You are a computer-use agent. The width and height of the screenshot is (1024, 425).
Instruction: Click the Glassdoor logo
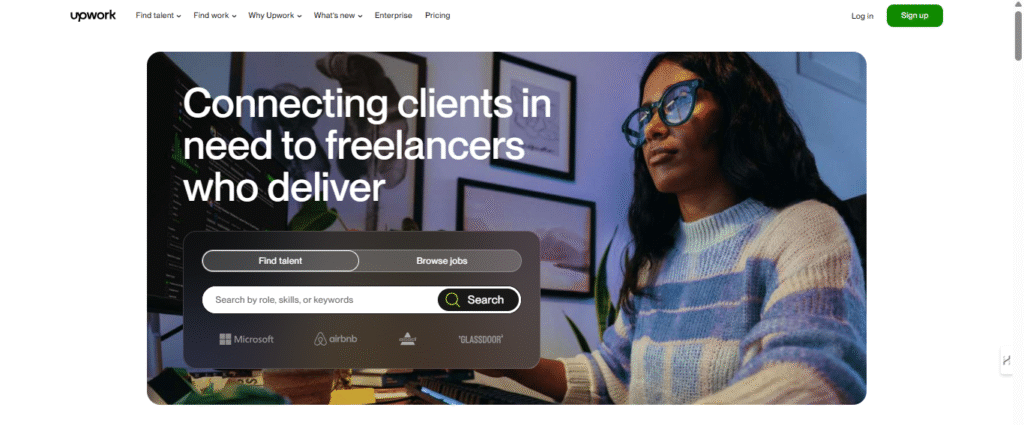480,339
